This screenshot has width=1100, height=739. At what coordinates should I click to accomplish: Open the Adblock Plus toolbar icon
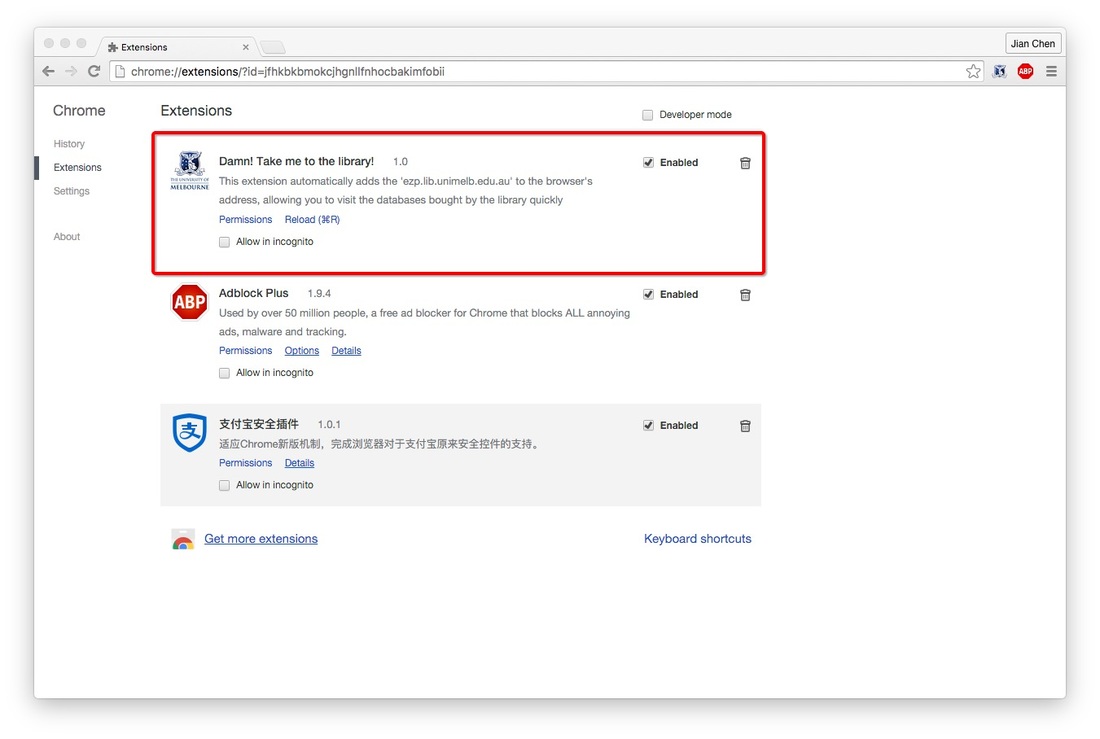coord(1026,71)
